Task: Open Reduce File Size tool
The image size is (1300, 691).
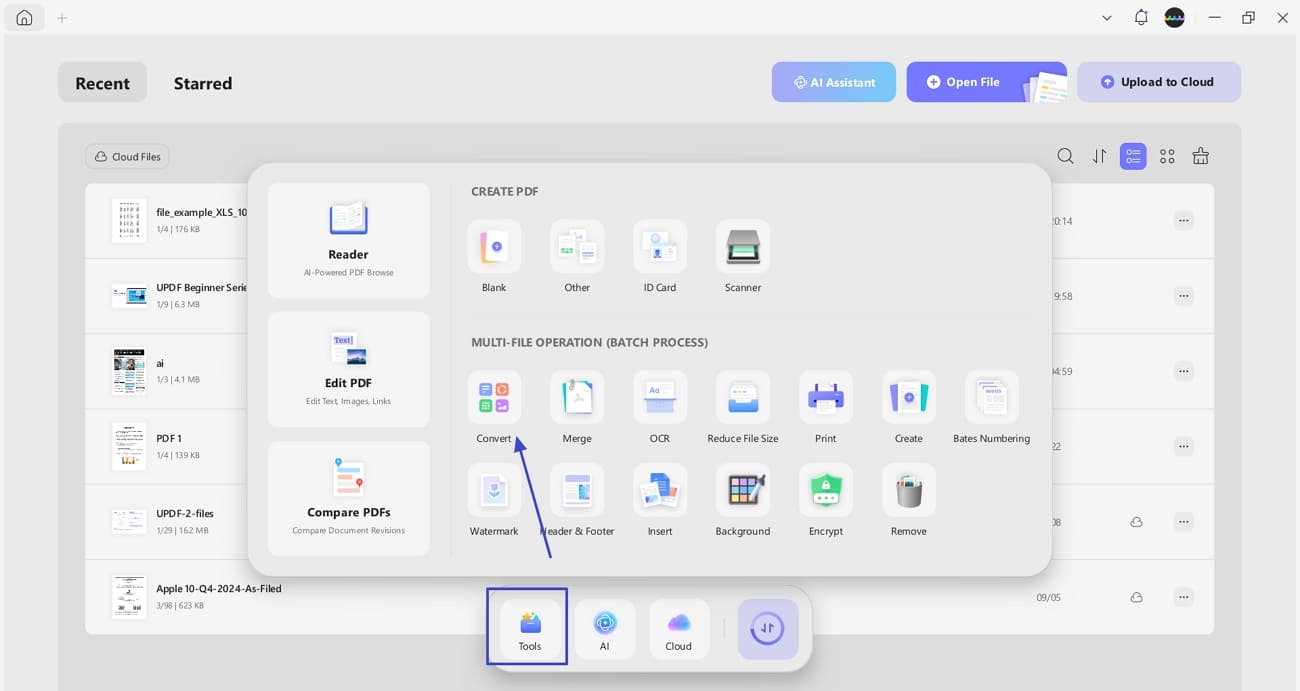Action: coord(743,397)
